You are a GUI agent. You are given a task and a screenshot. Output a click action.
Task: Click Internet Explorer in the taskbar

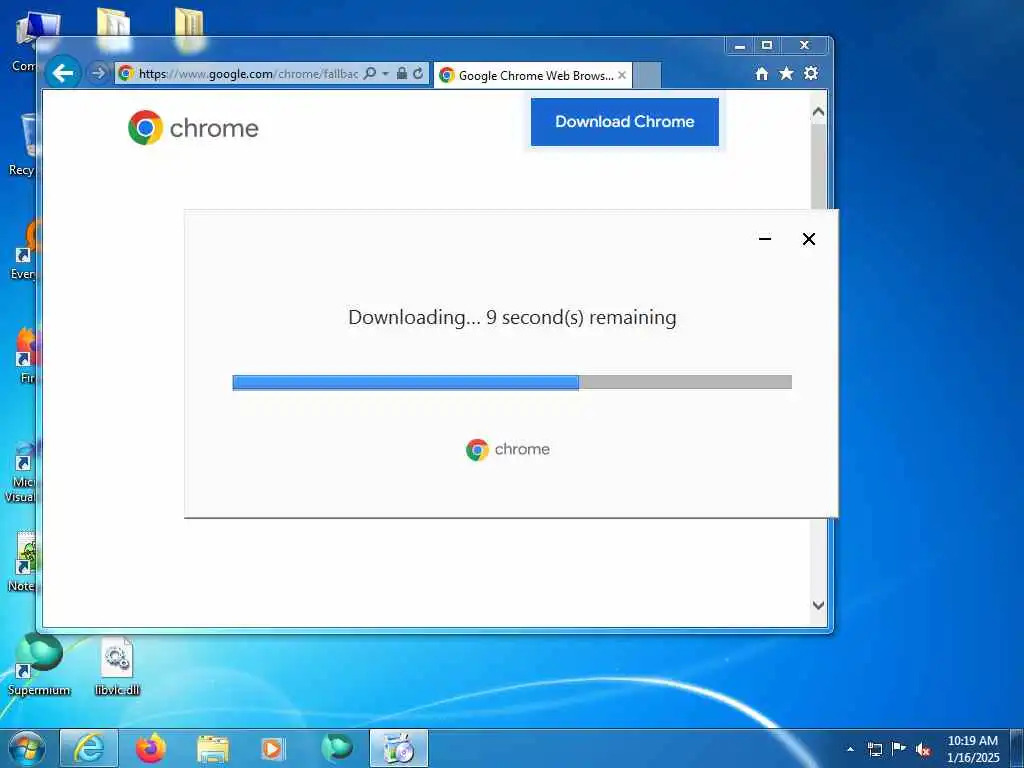[x=89, y=748]
